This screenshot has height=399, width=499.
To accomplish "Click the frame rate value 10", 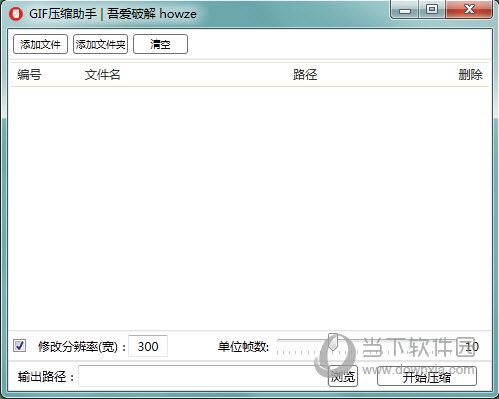I will [x=472, y=347].
